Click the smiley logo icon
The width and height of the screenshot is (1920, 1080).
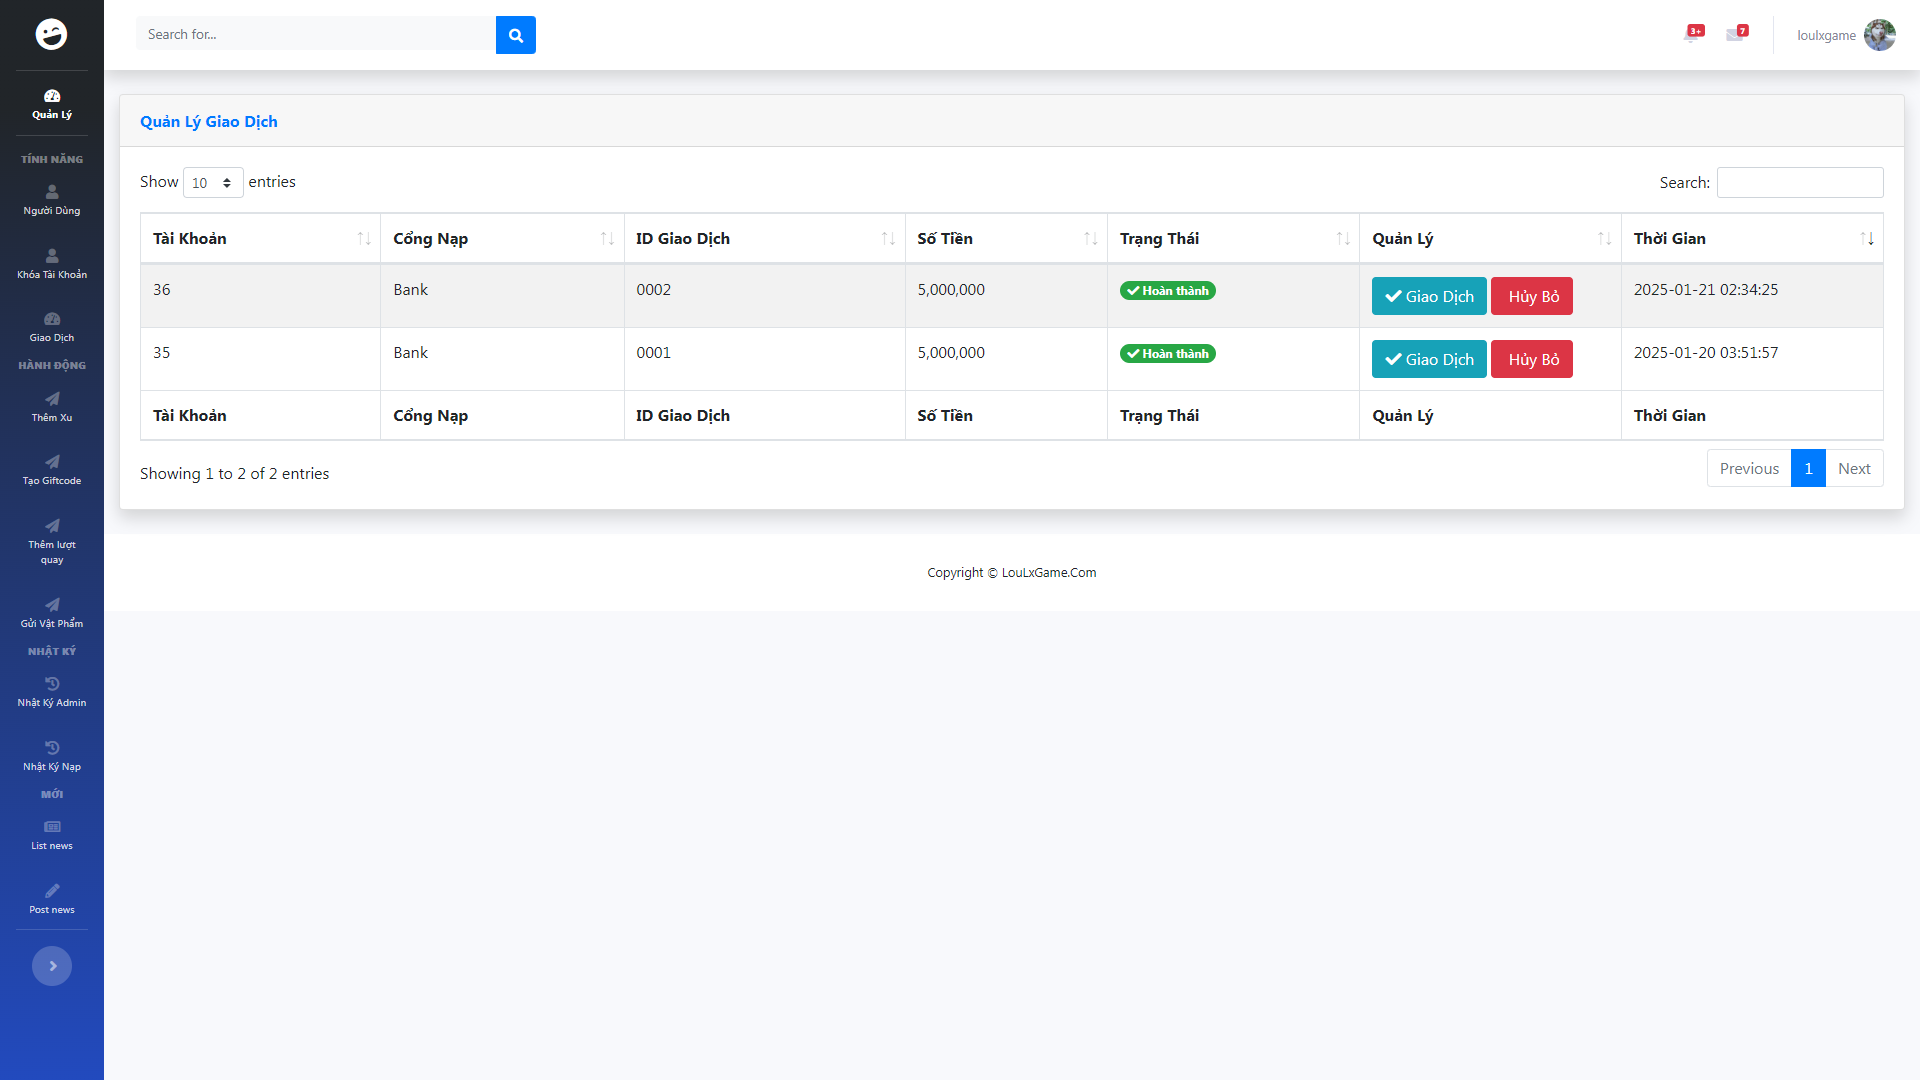click(x=52, y=34)
